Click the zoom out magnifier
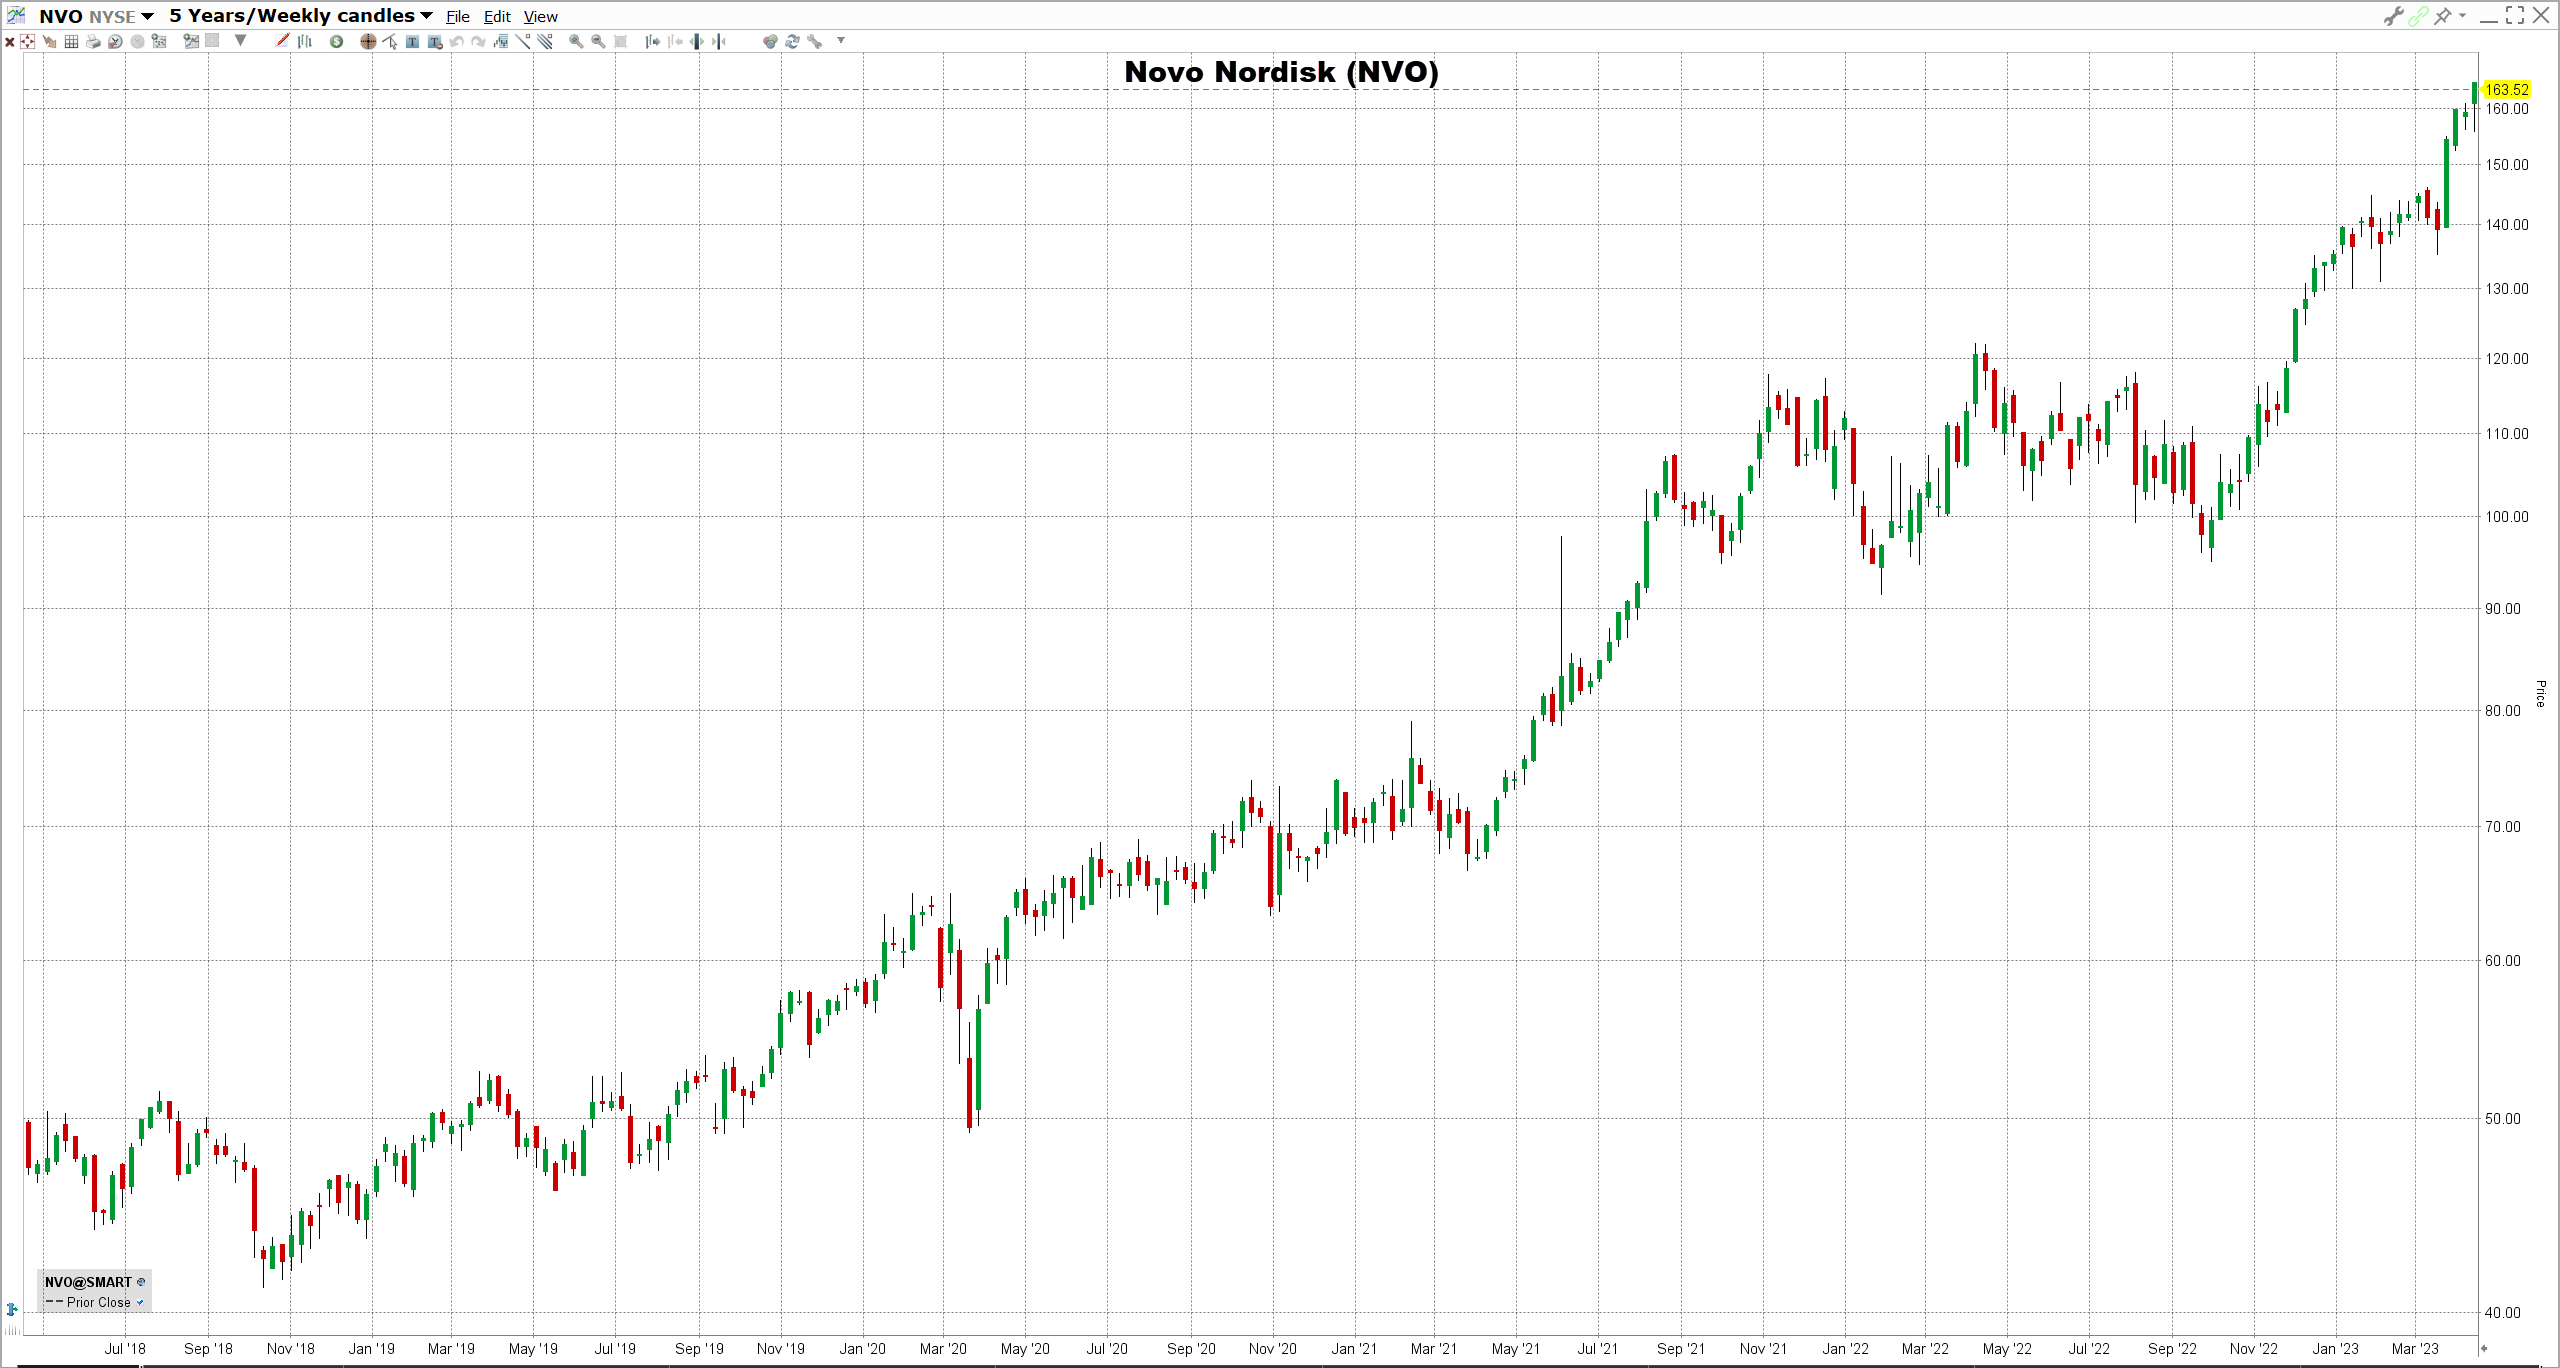The height and width of the screenshot is (1368, 2560). click(x=598, y=41)
